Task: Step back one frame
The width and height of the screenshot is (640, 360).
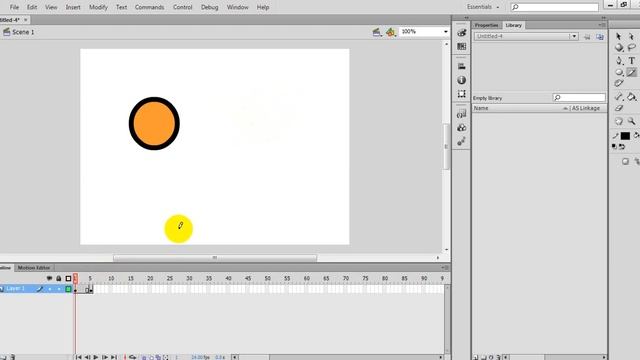Action: [x=87, y=357]
